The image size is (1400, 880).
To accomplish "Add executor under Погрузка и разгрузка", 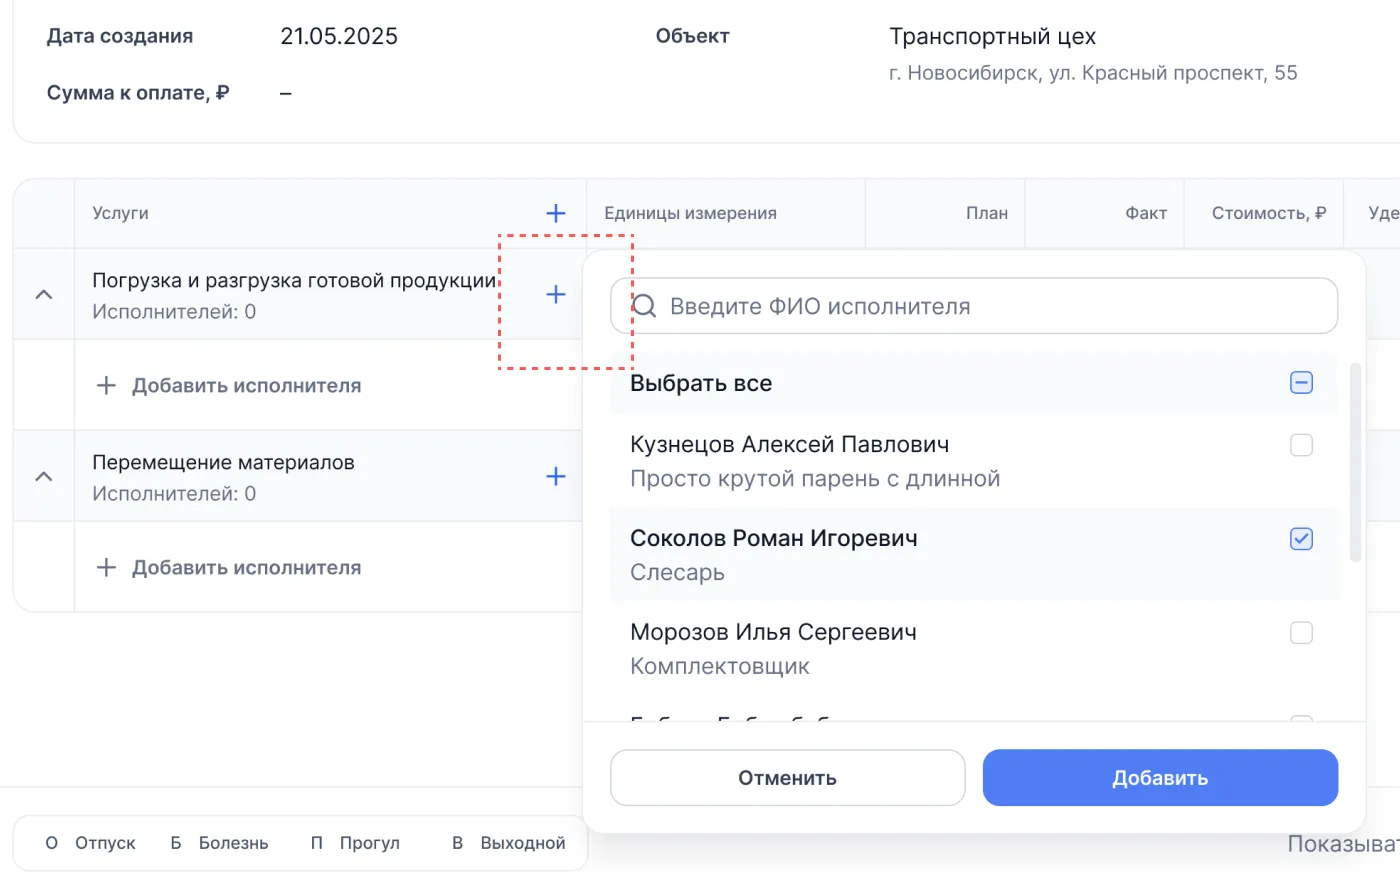I will [x=228, y=386].
